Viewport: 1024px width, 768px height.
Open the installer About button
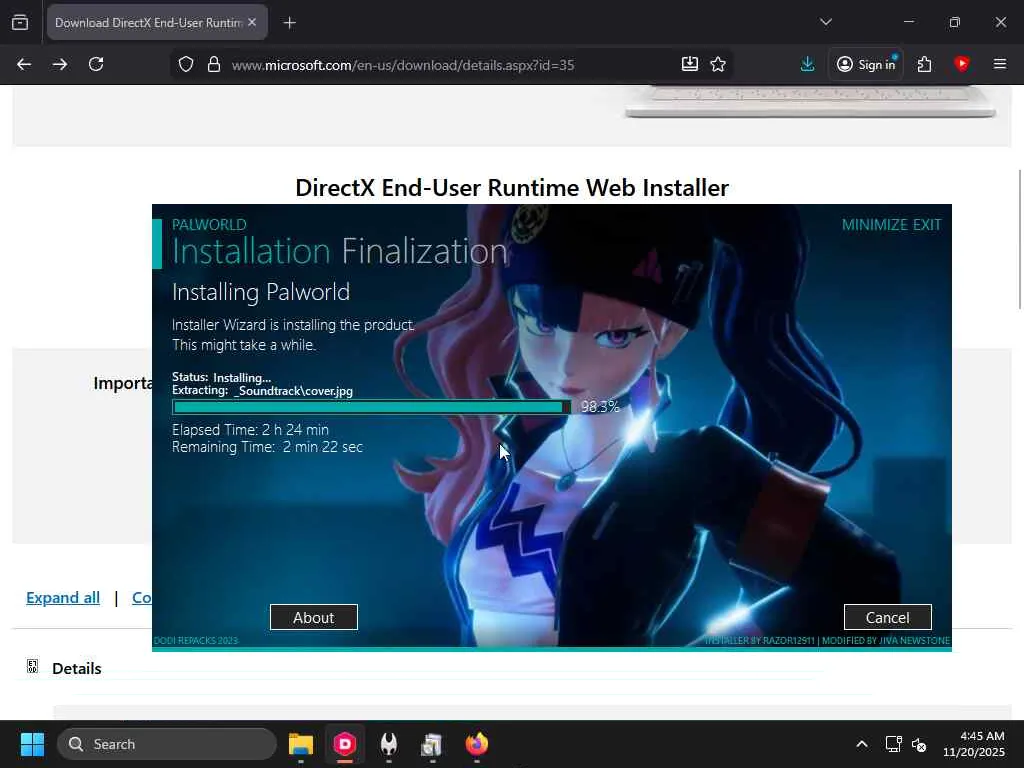coord(313,617)
